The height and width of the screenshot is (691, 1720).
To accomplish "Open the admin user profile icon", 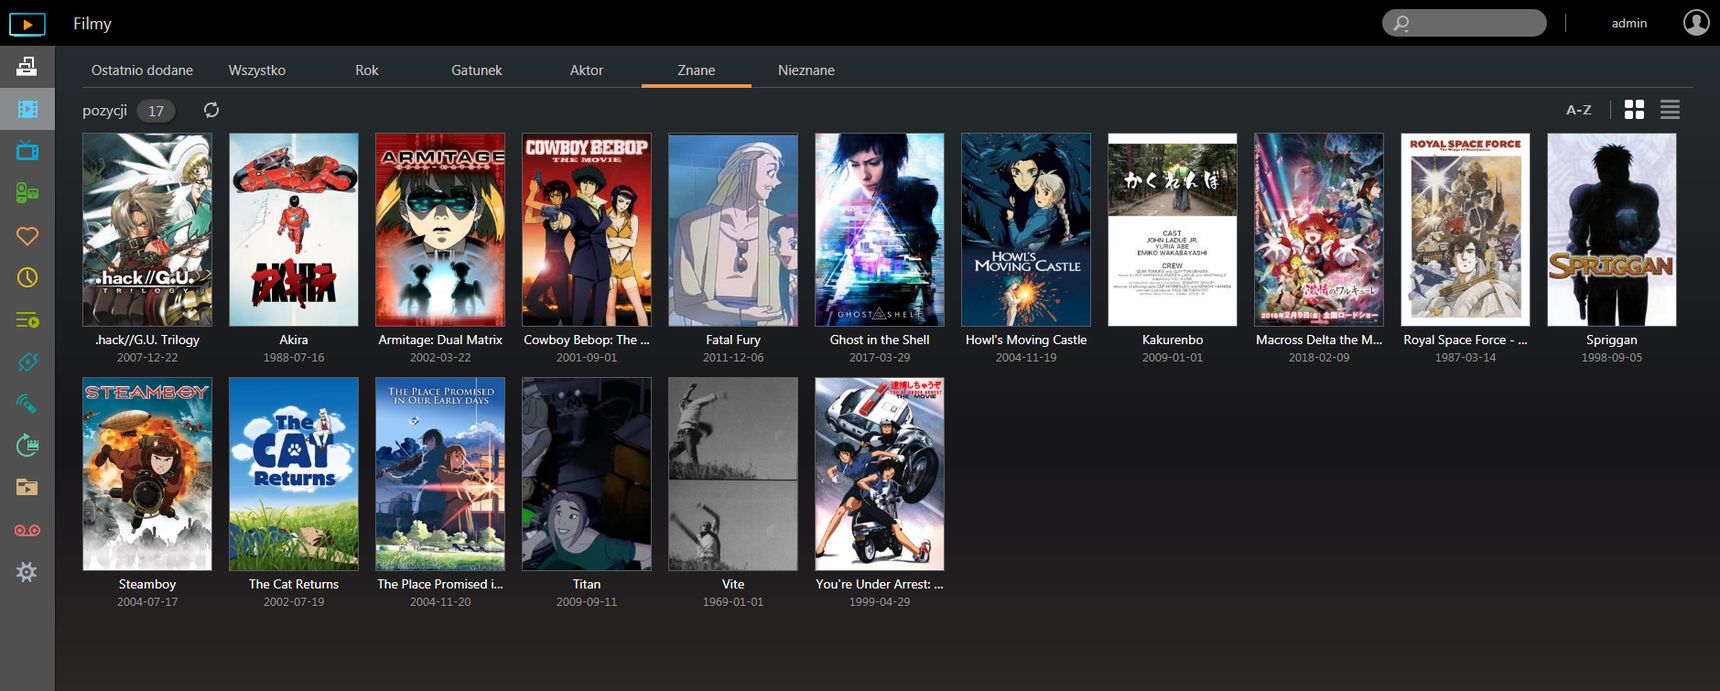I will pos(1696,22).
